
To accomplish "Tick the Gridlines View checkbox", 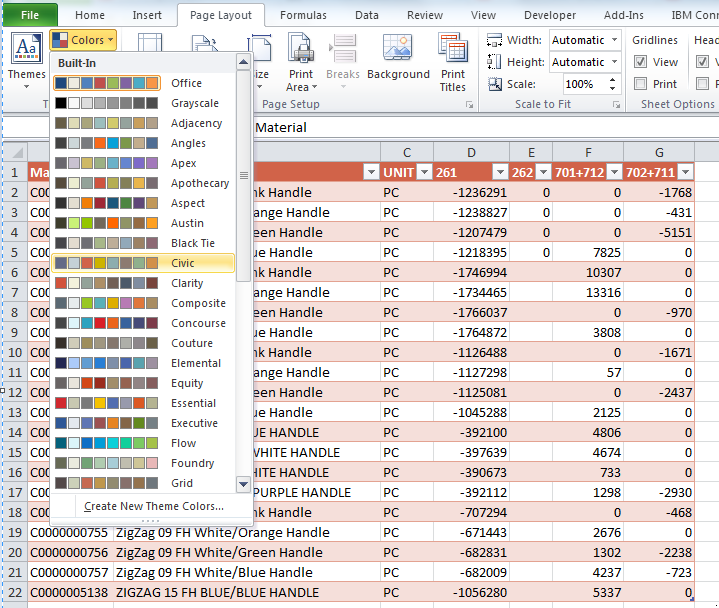I will 641,62.
